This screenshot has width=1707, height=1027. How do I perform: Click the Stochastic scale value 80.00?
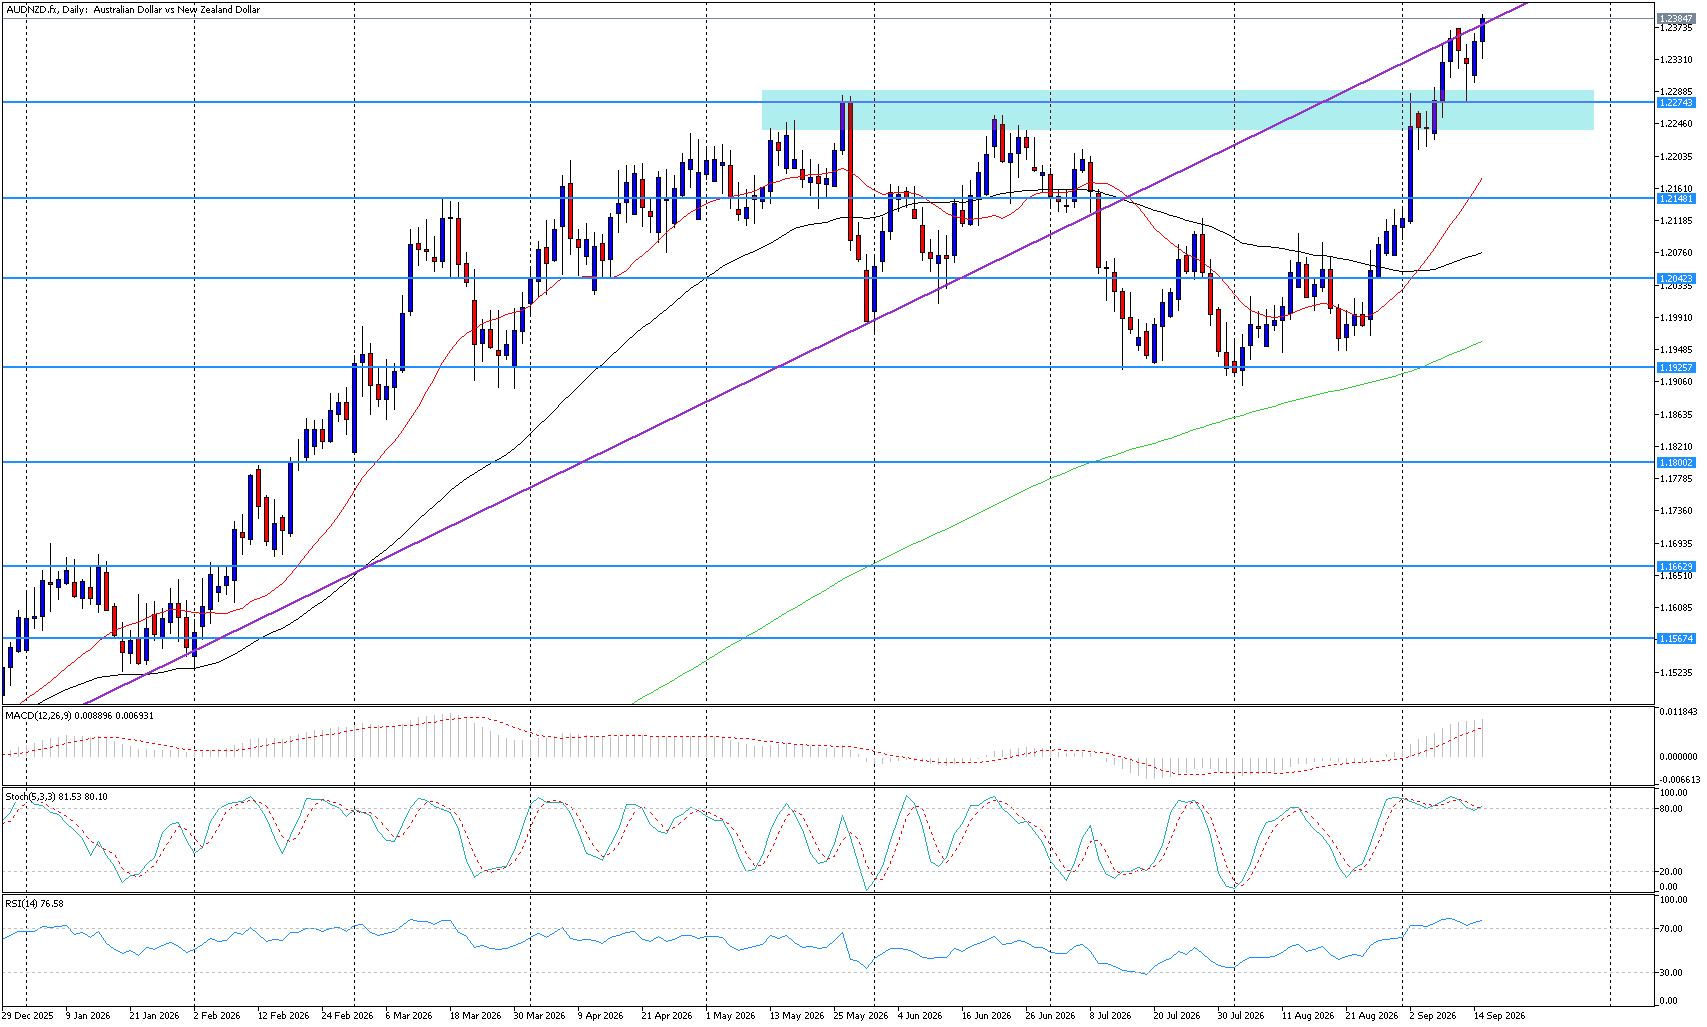(x=1673, y=809)
